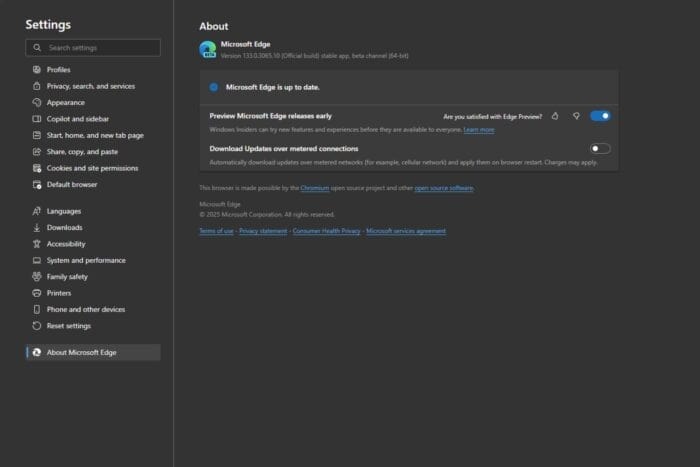Open the Chromium open source link
700x467 pixels.
[315, 188]
